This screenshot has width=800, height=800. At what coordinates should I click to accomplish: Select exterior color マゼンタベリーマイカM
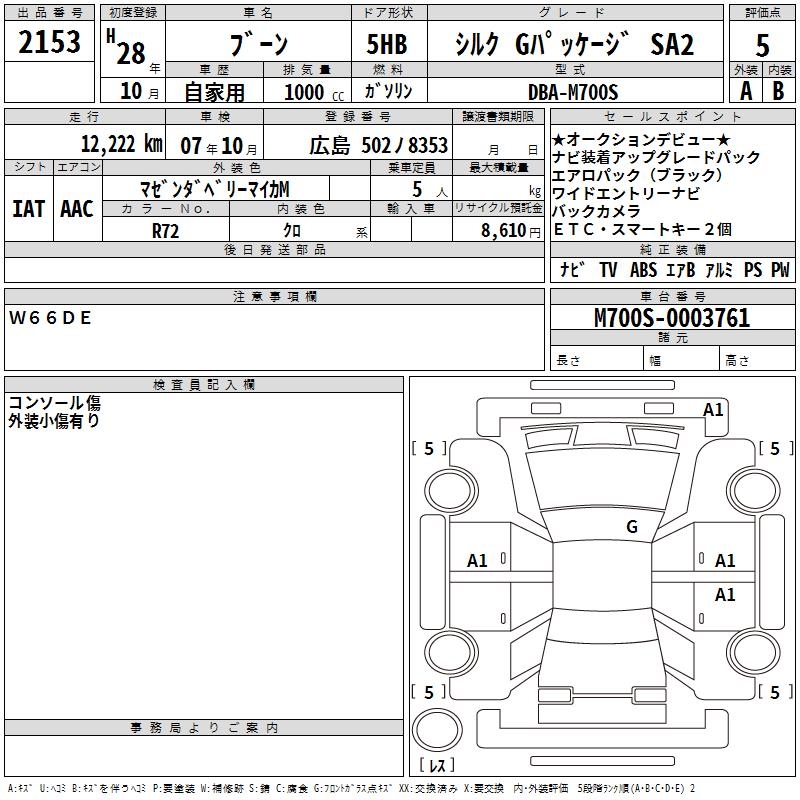[x=215, y=189]
